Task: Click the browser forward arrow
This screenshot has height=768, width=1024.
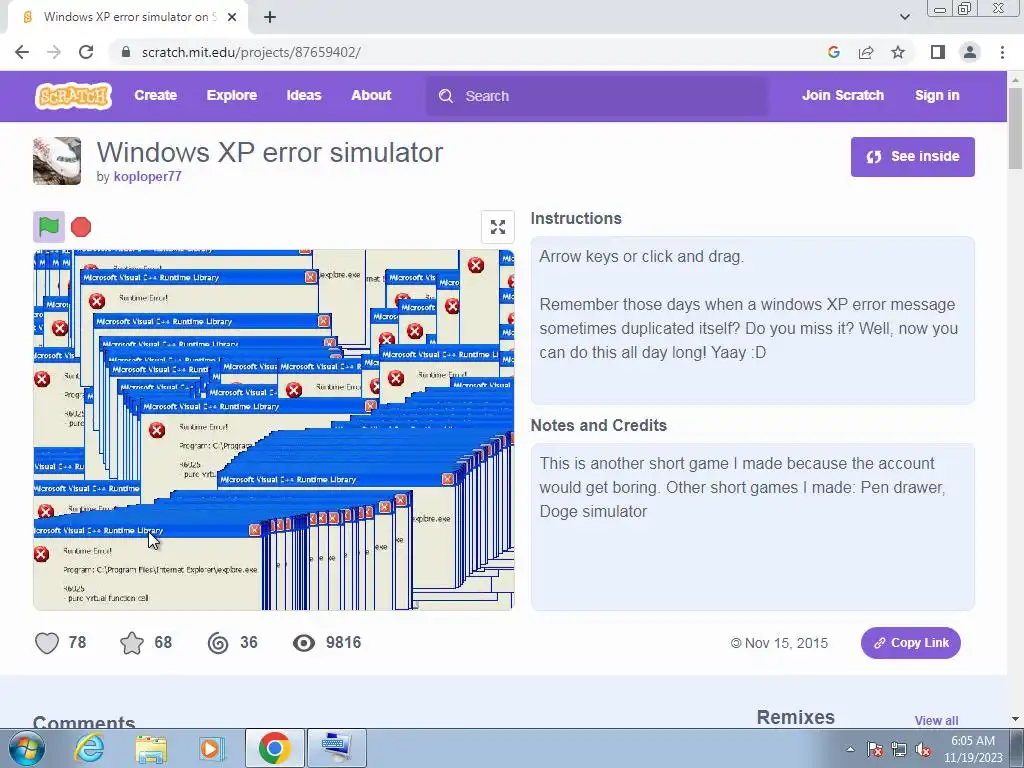Action: [54, 52]
